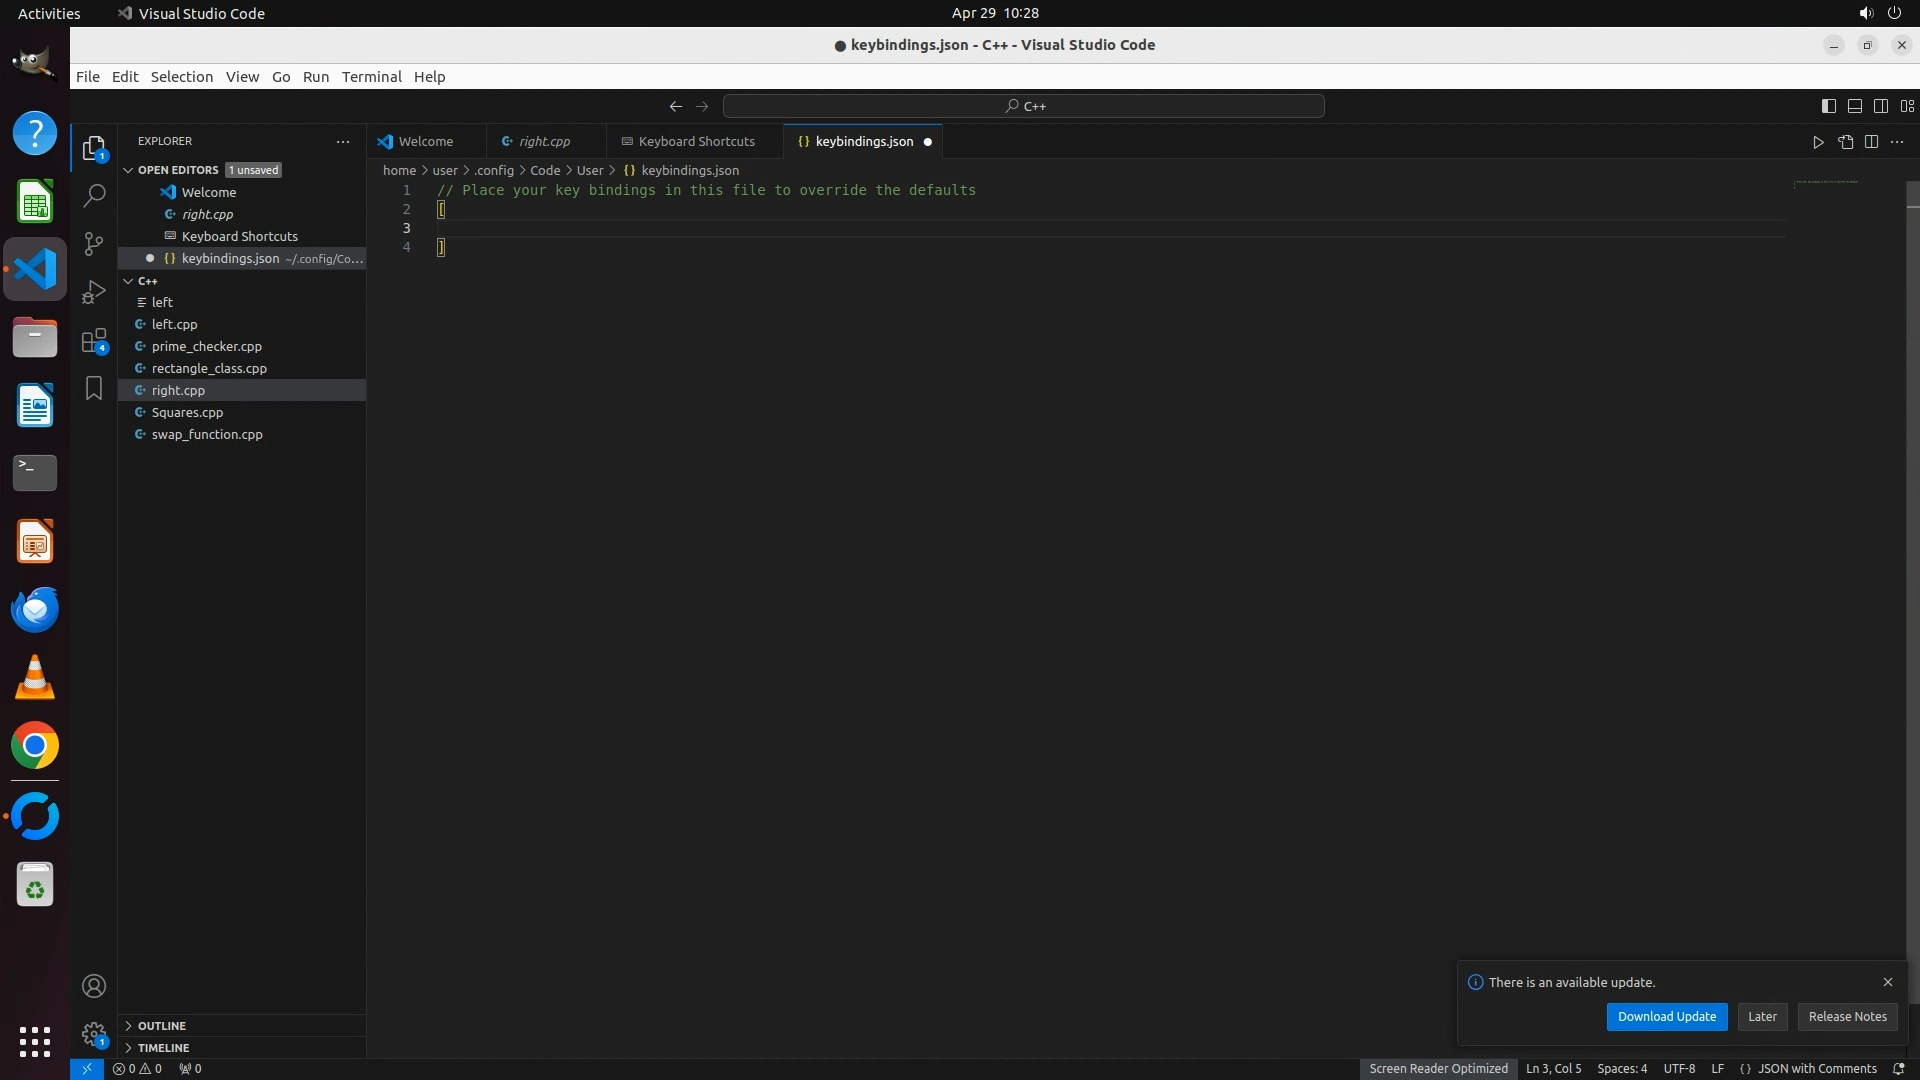Click the Run play icon in editor toolbar
Image resolution: width=1920 pixels, height=1080 pixels.
(1818, 142)
